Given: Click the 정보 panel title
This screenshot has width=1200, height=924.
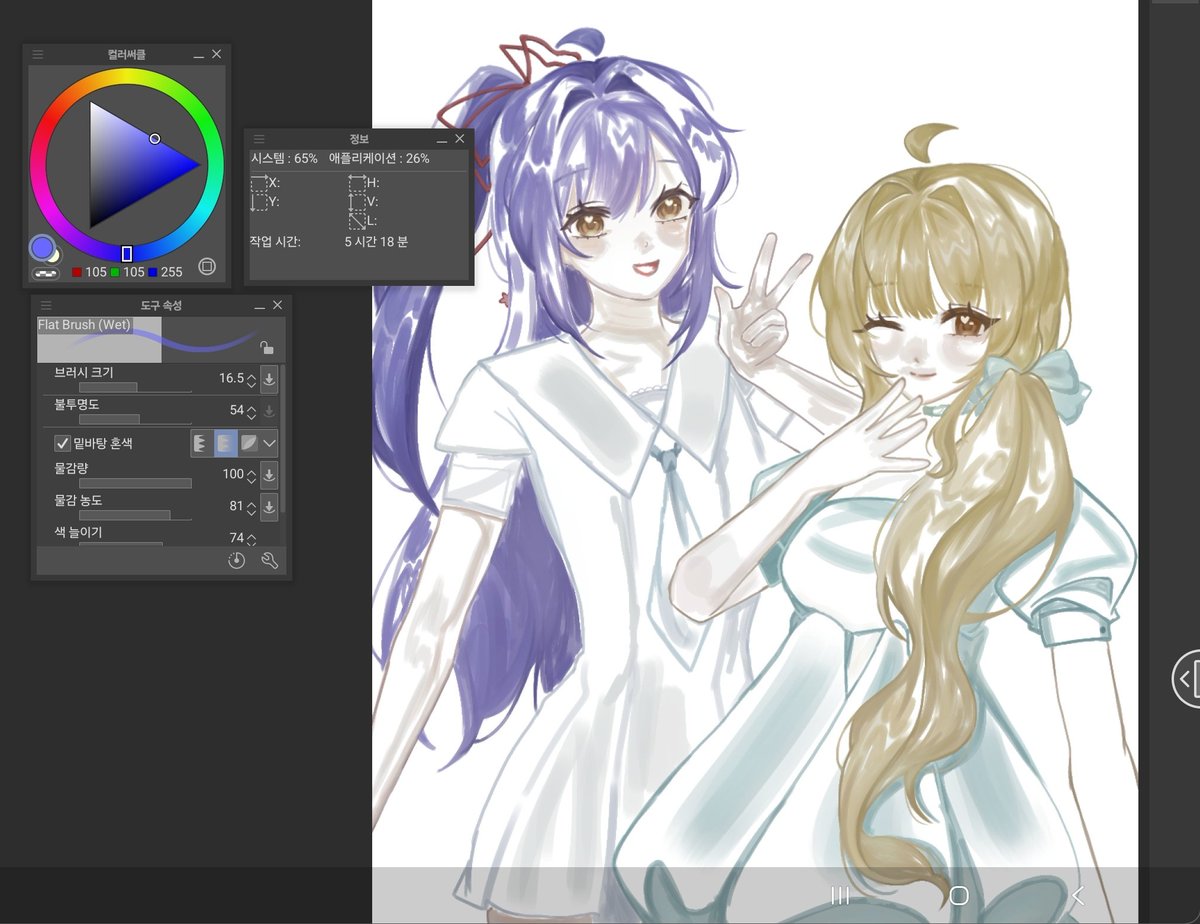Looking at the screenshot, I should (359, 139).
